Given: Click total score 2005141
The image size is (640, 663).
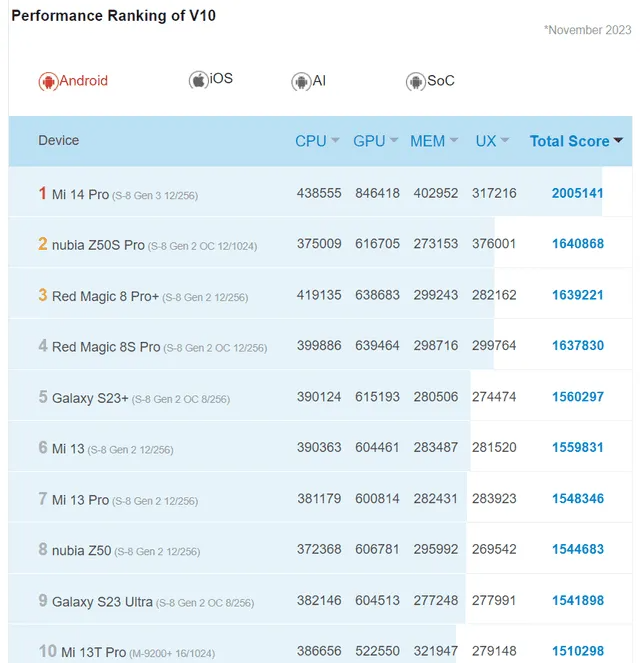Looking at the screenshot, I should pyautogui.click(x=577, y=193).
